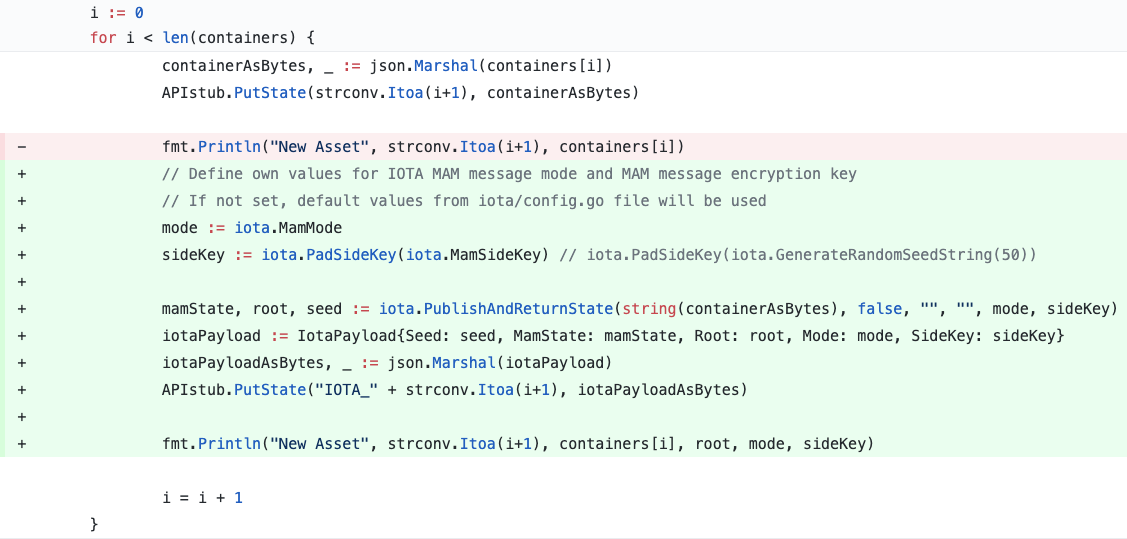Click the 'for i < len(containers)' line

(202, 37)
